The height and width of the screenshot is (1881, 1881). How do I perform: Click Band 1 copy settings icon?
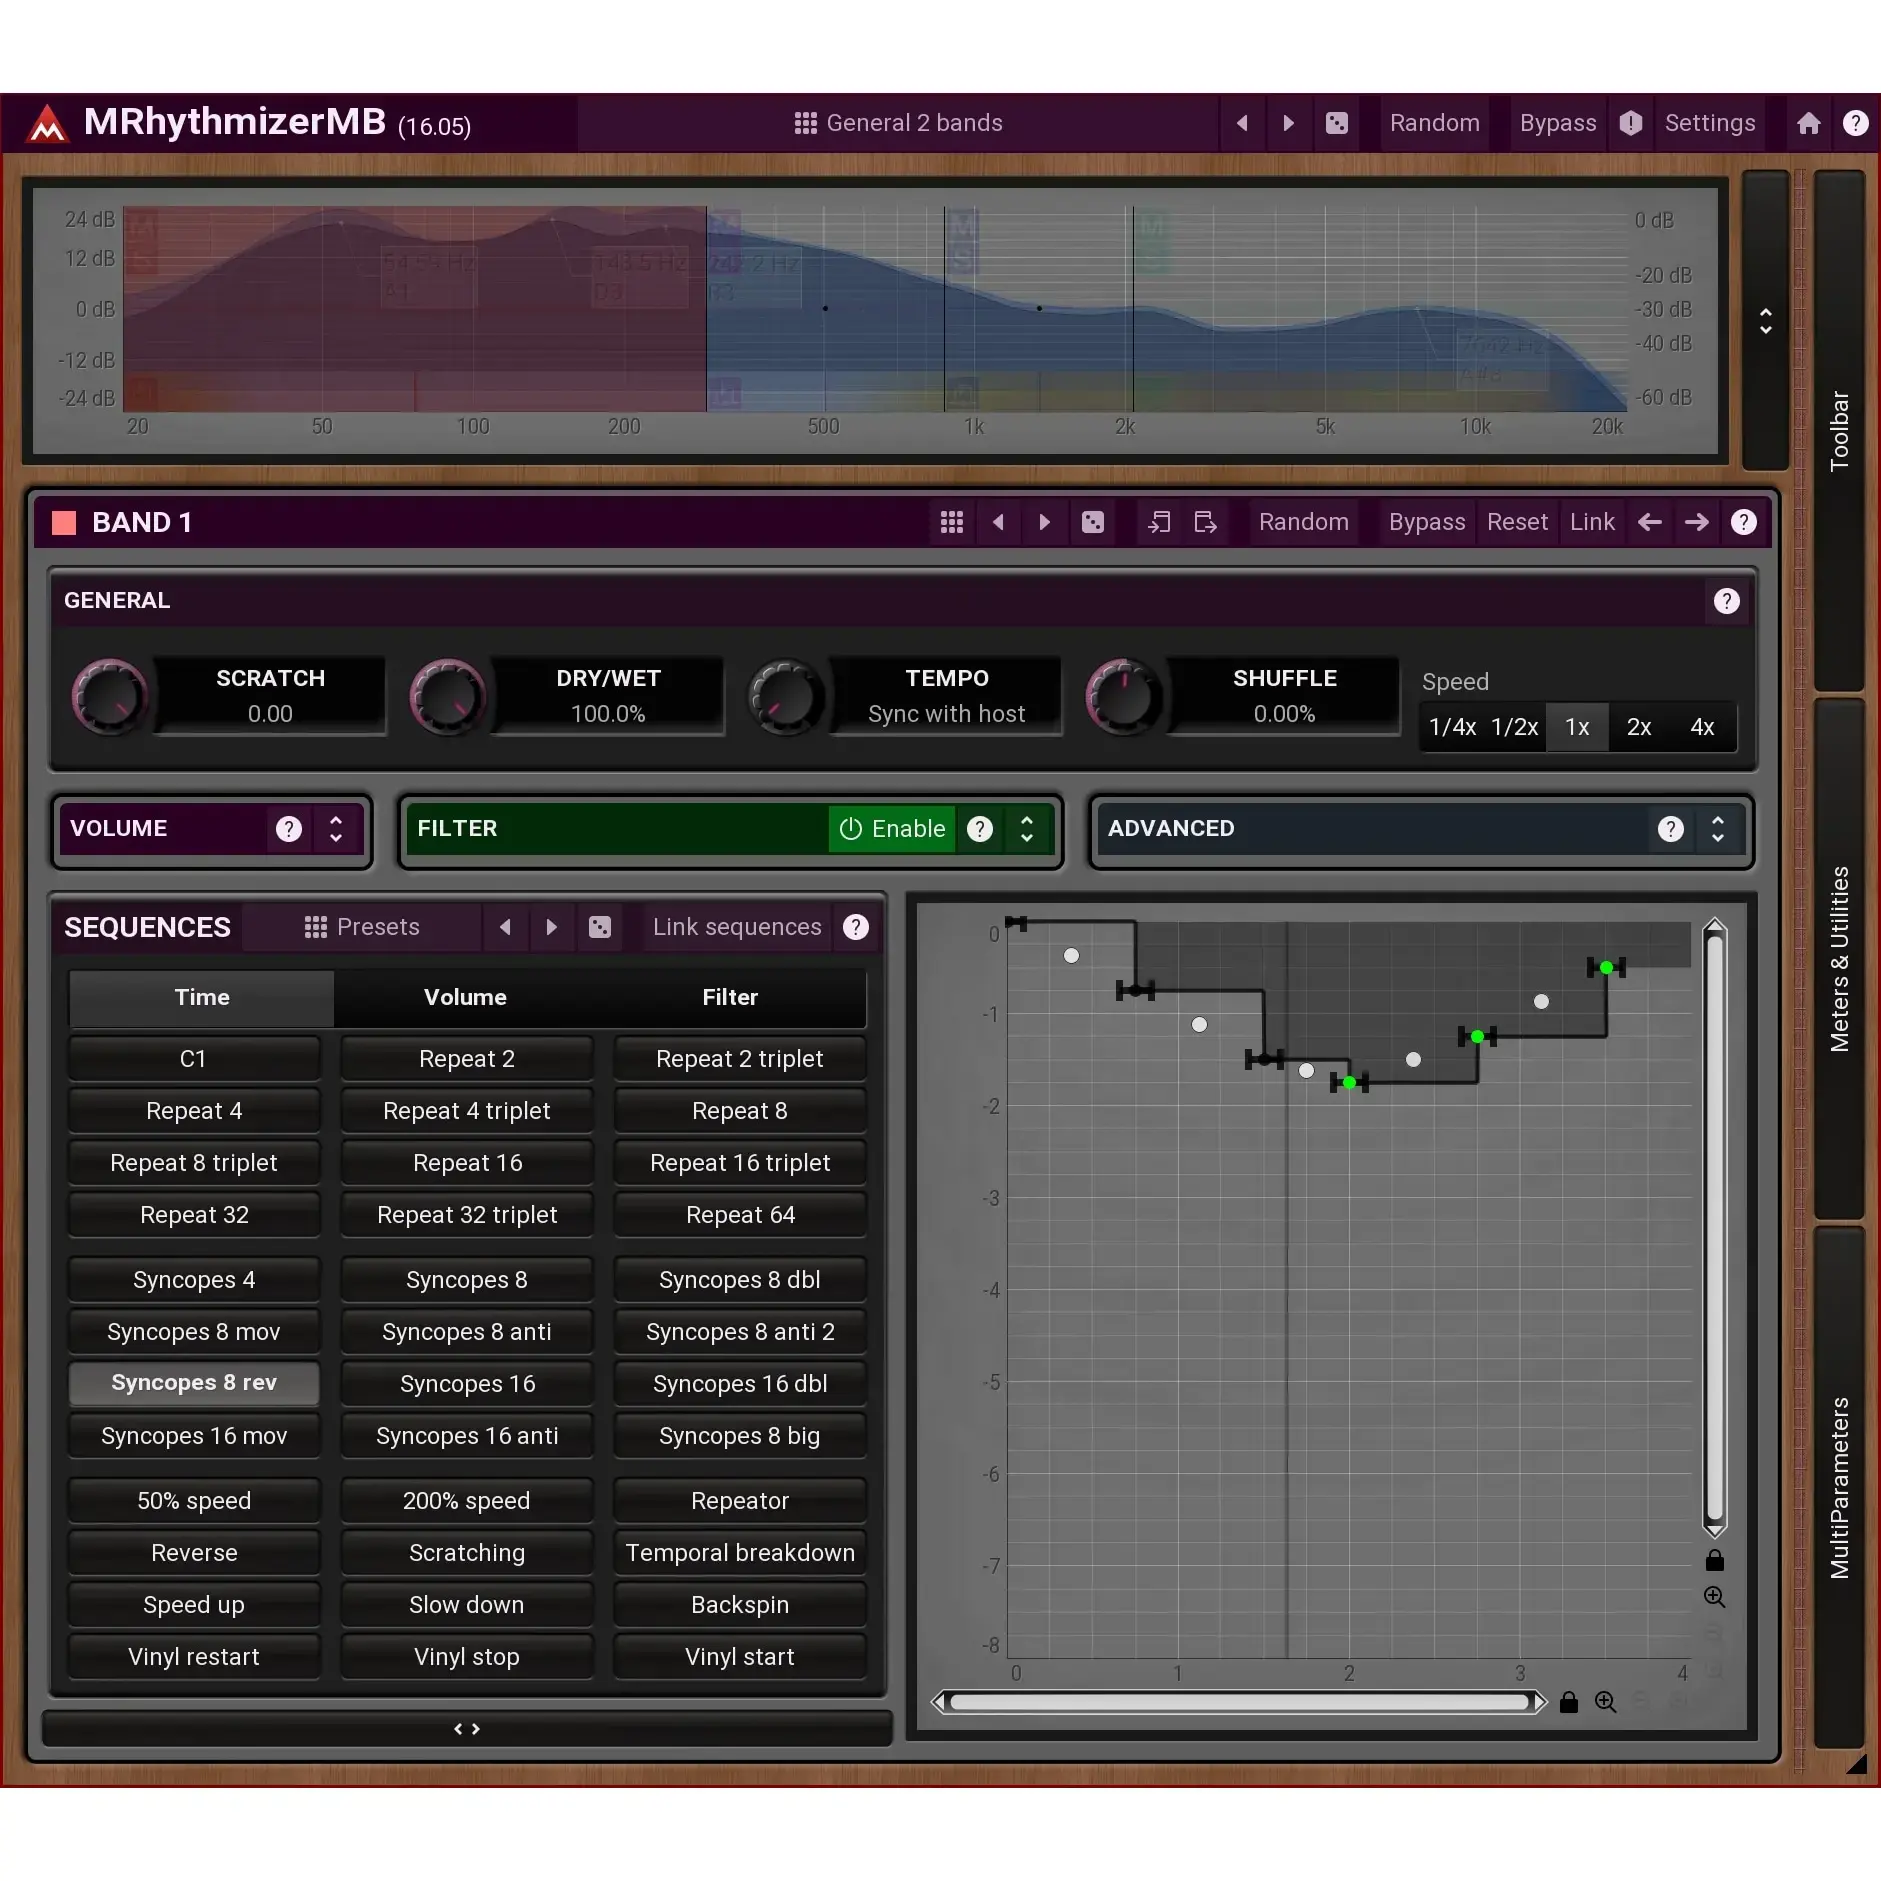click(x=1159, y=522)
